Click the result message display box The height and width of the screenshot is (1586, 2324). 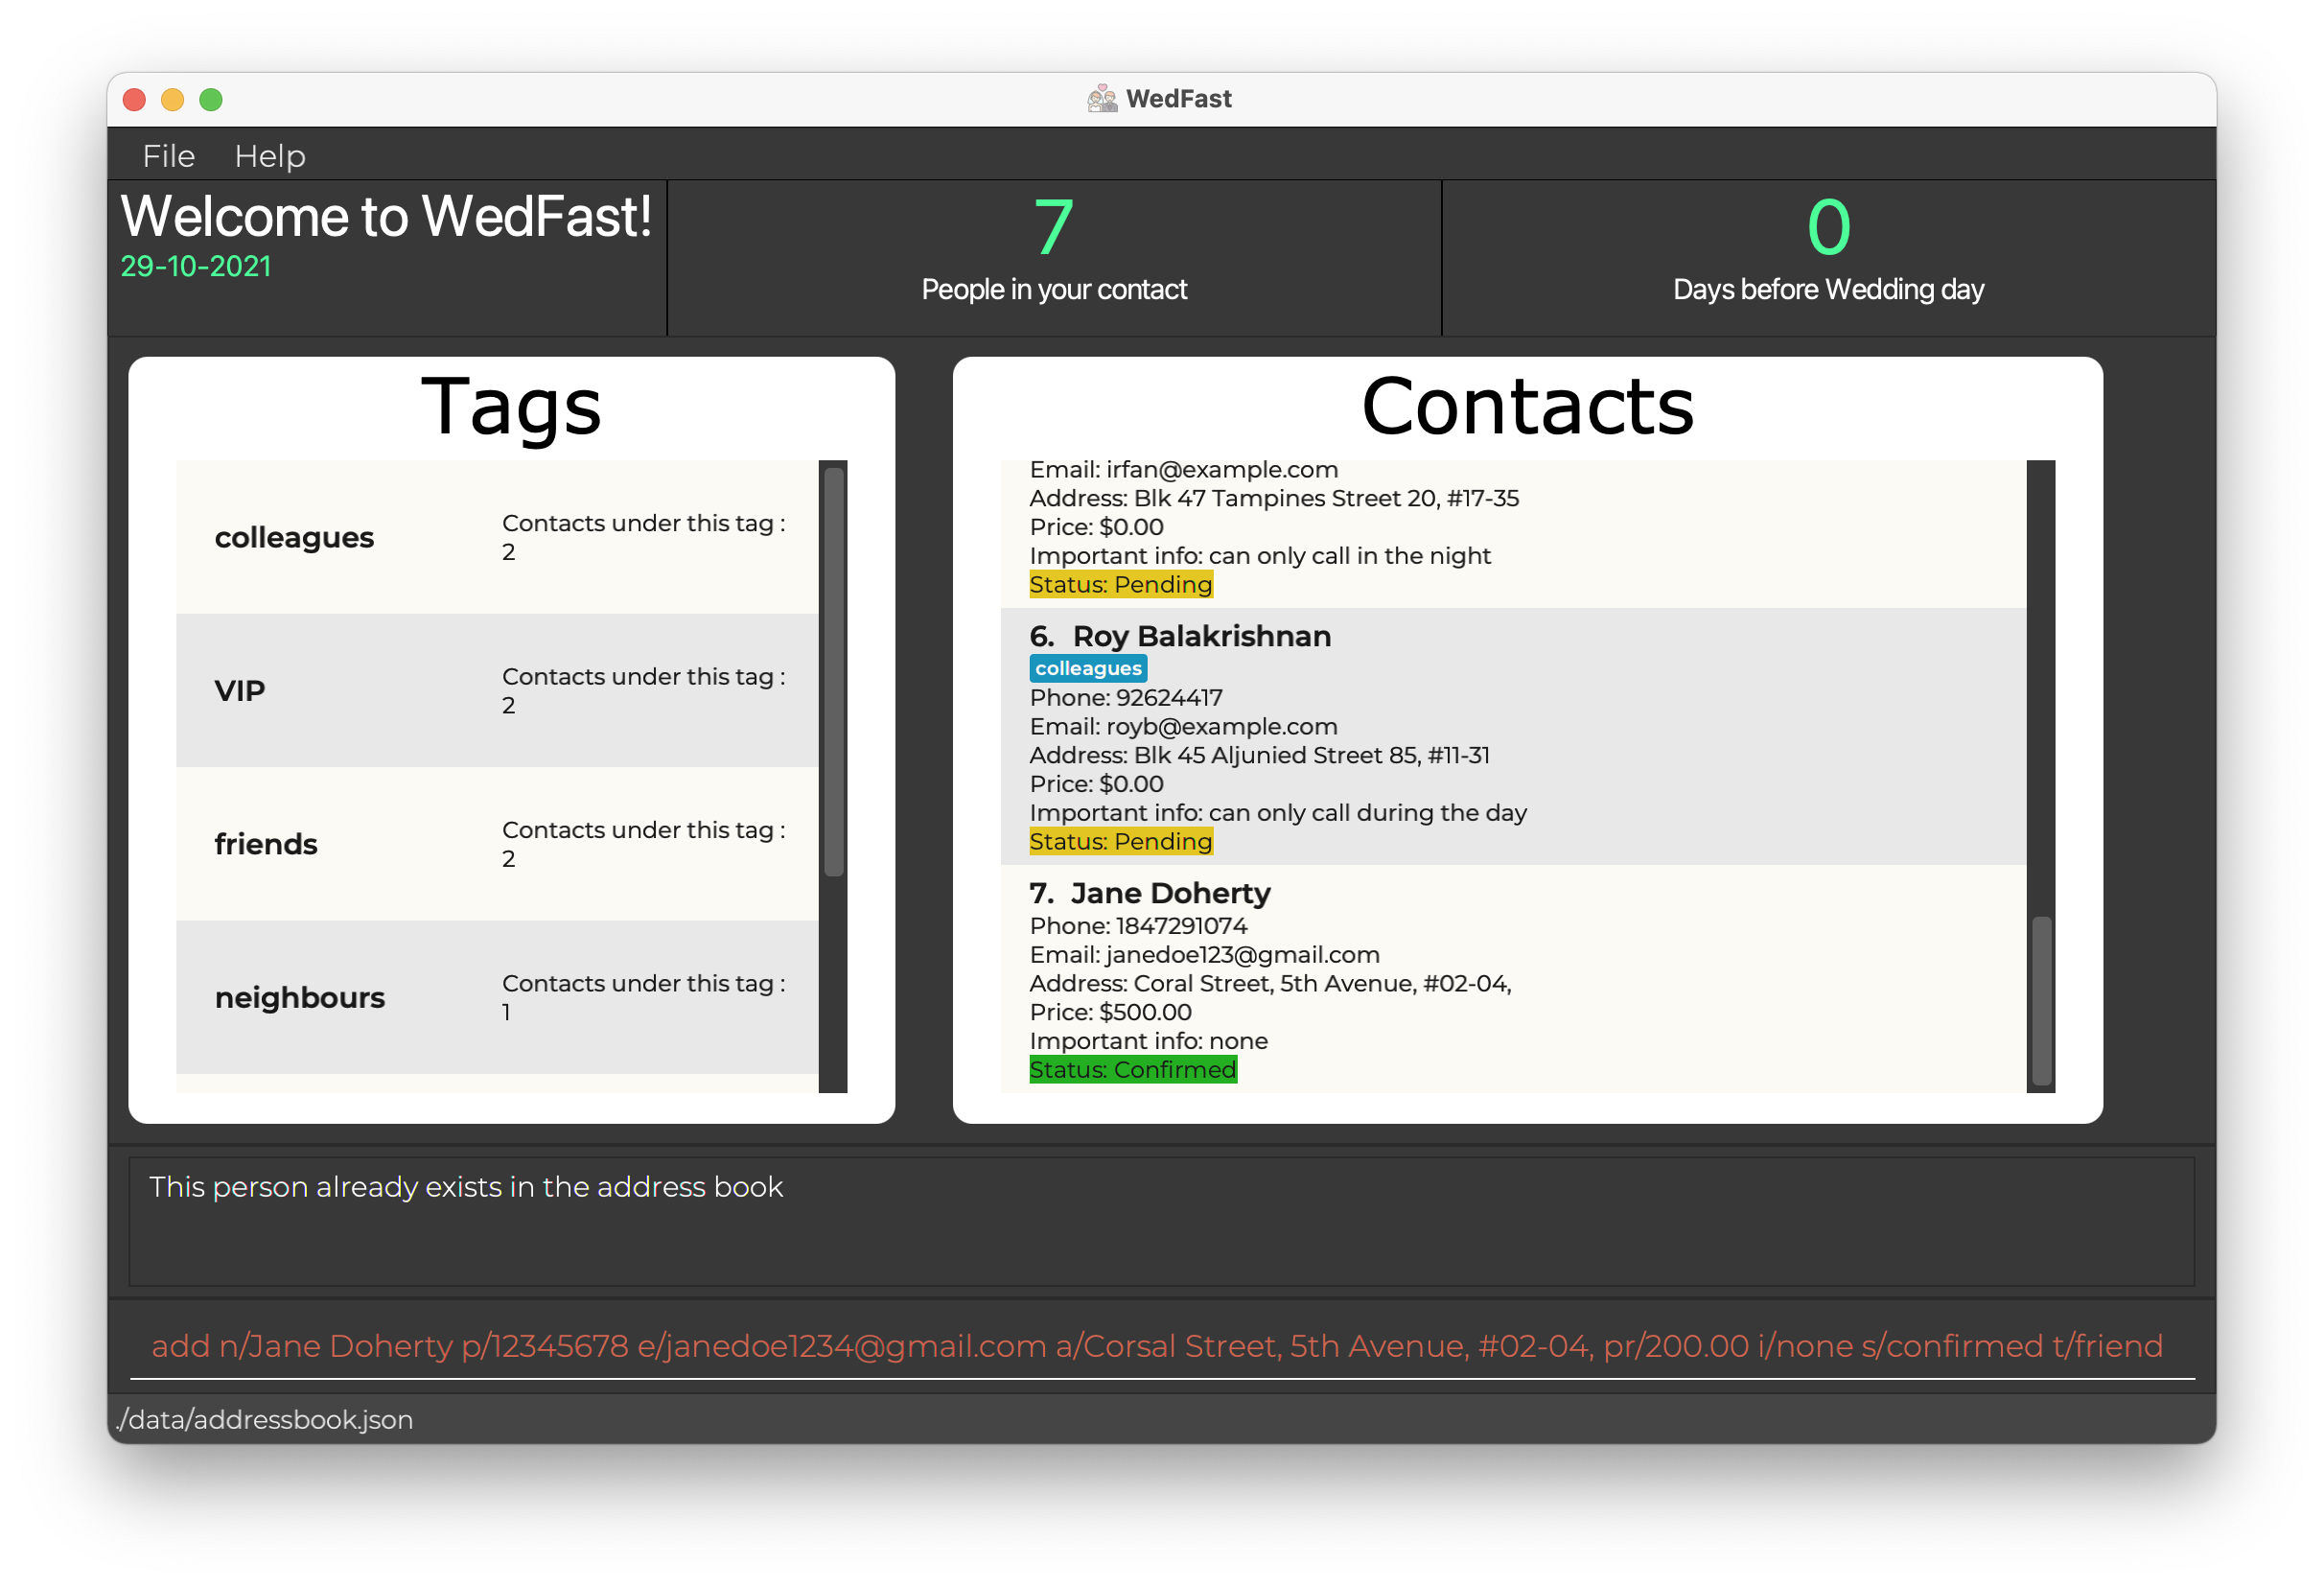pos(1160,1220)
